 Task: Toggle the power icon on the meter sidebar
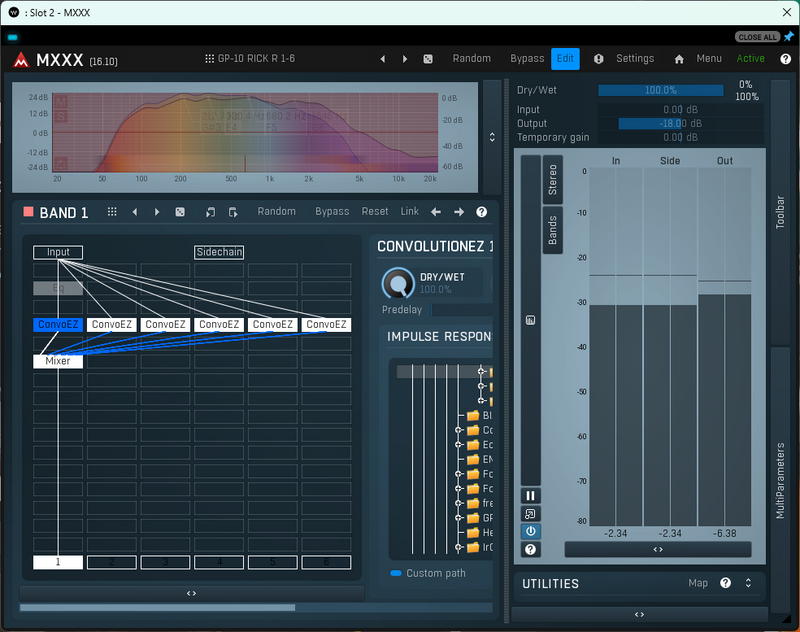coord(530,531)
